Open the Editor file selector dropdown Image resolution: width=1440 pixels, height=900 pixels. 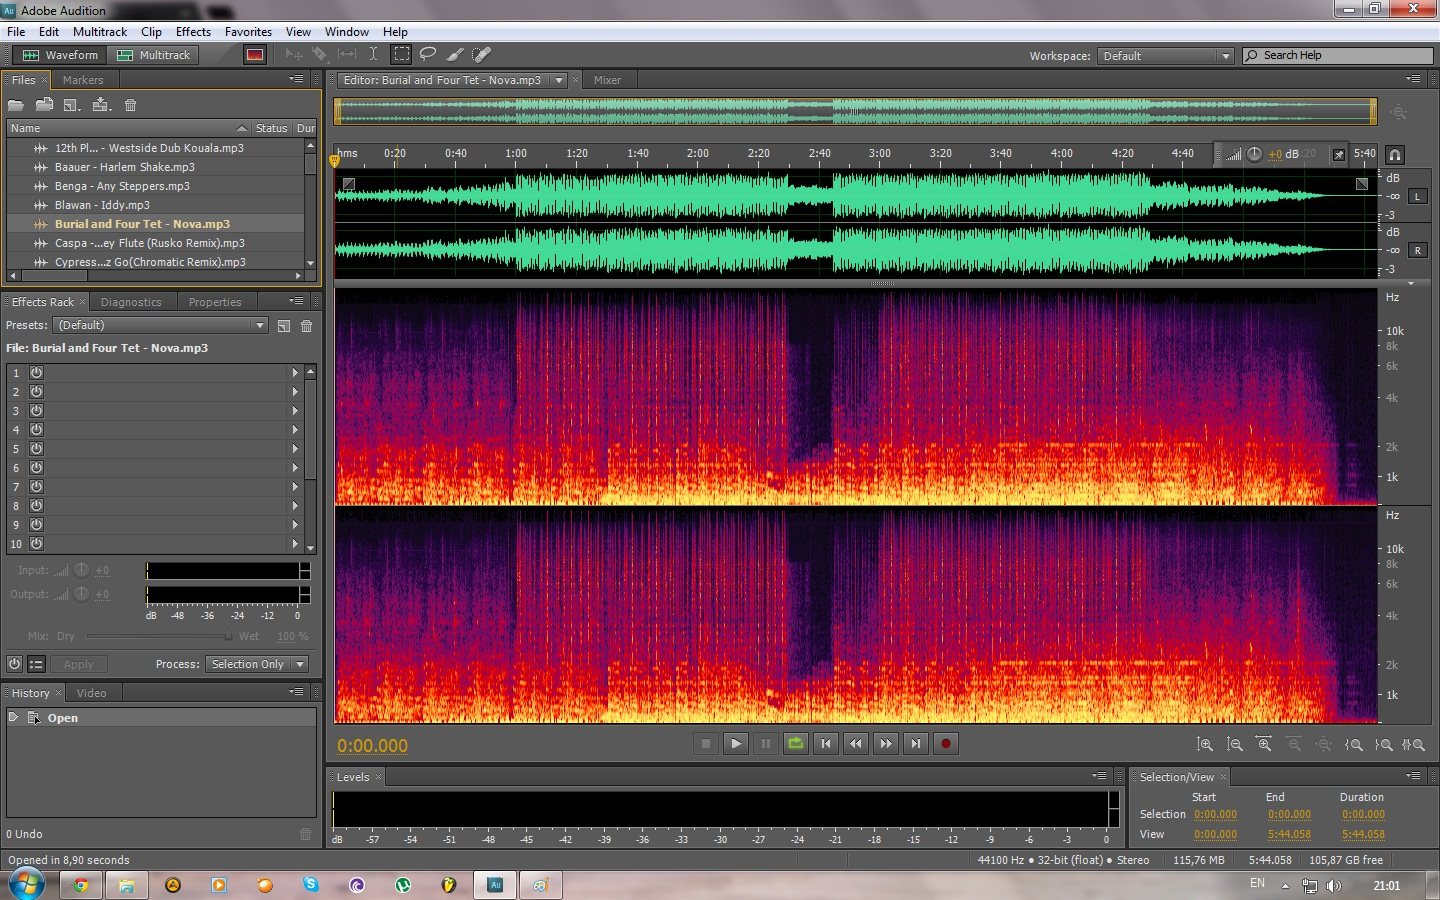point(559,80)
